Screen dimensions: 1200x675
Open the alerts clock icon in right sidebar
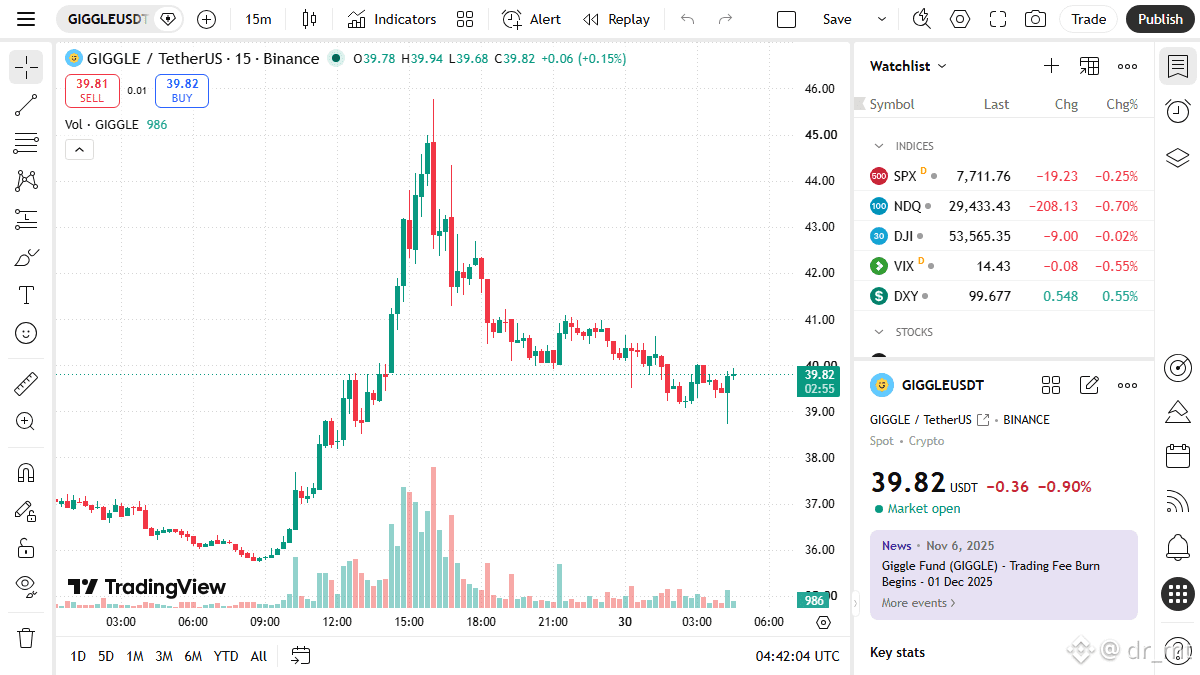click(1178, 111)
